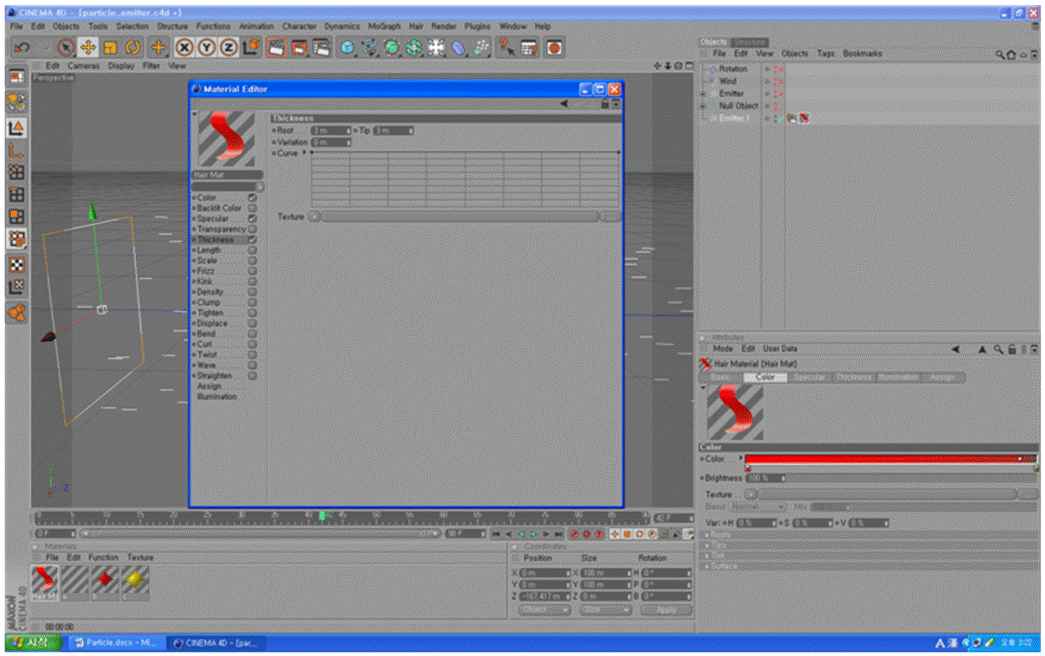Image resolution: width=1045 pixels, height=656 pixels.
Task: Click the Hair Mat thumbnail in Material manager
Action: pos(45,581)
